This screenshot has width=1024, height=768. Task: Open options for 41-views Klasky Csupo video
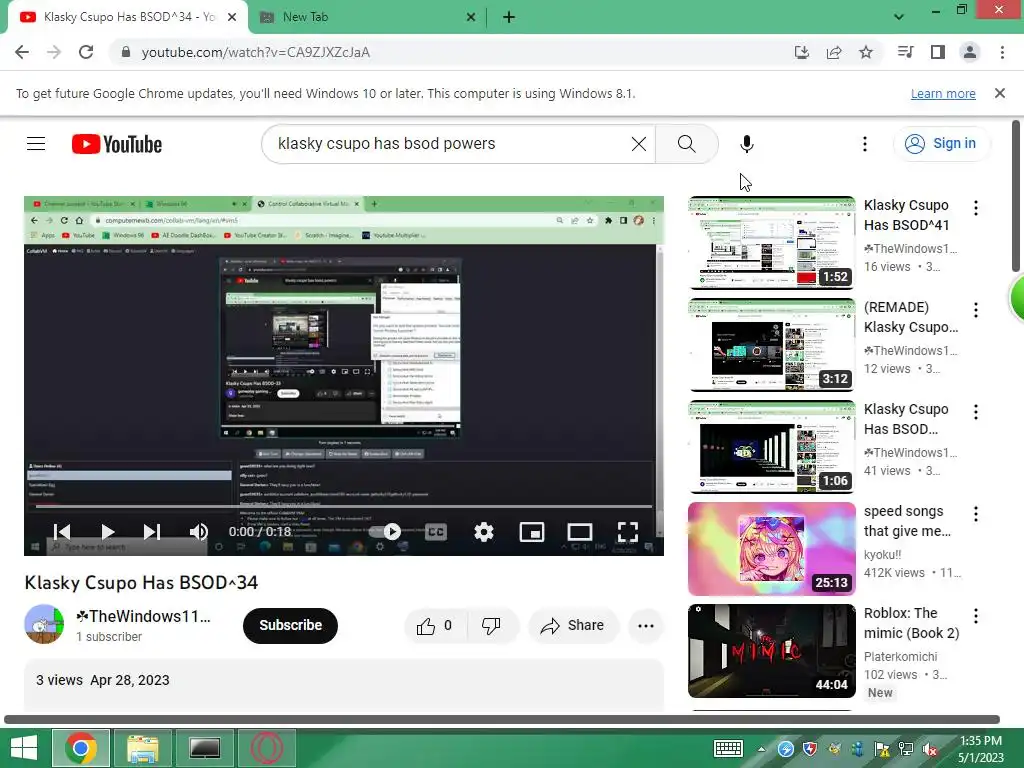point(976,411)
